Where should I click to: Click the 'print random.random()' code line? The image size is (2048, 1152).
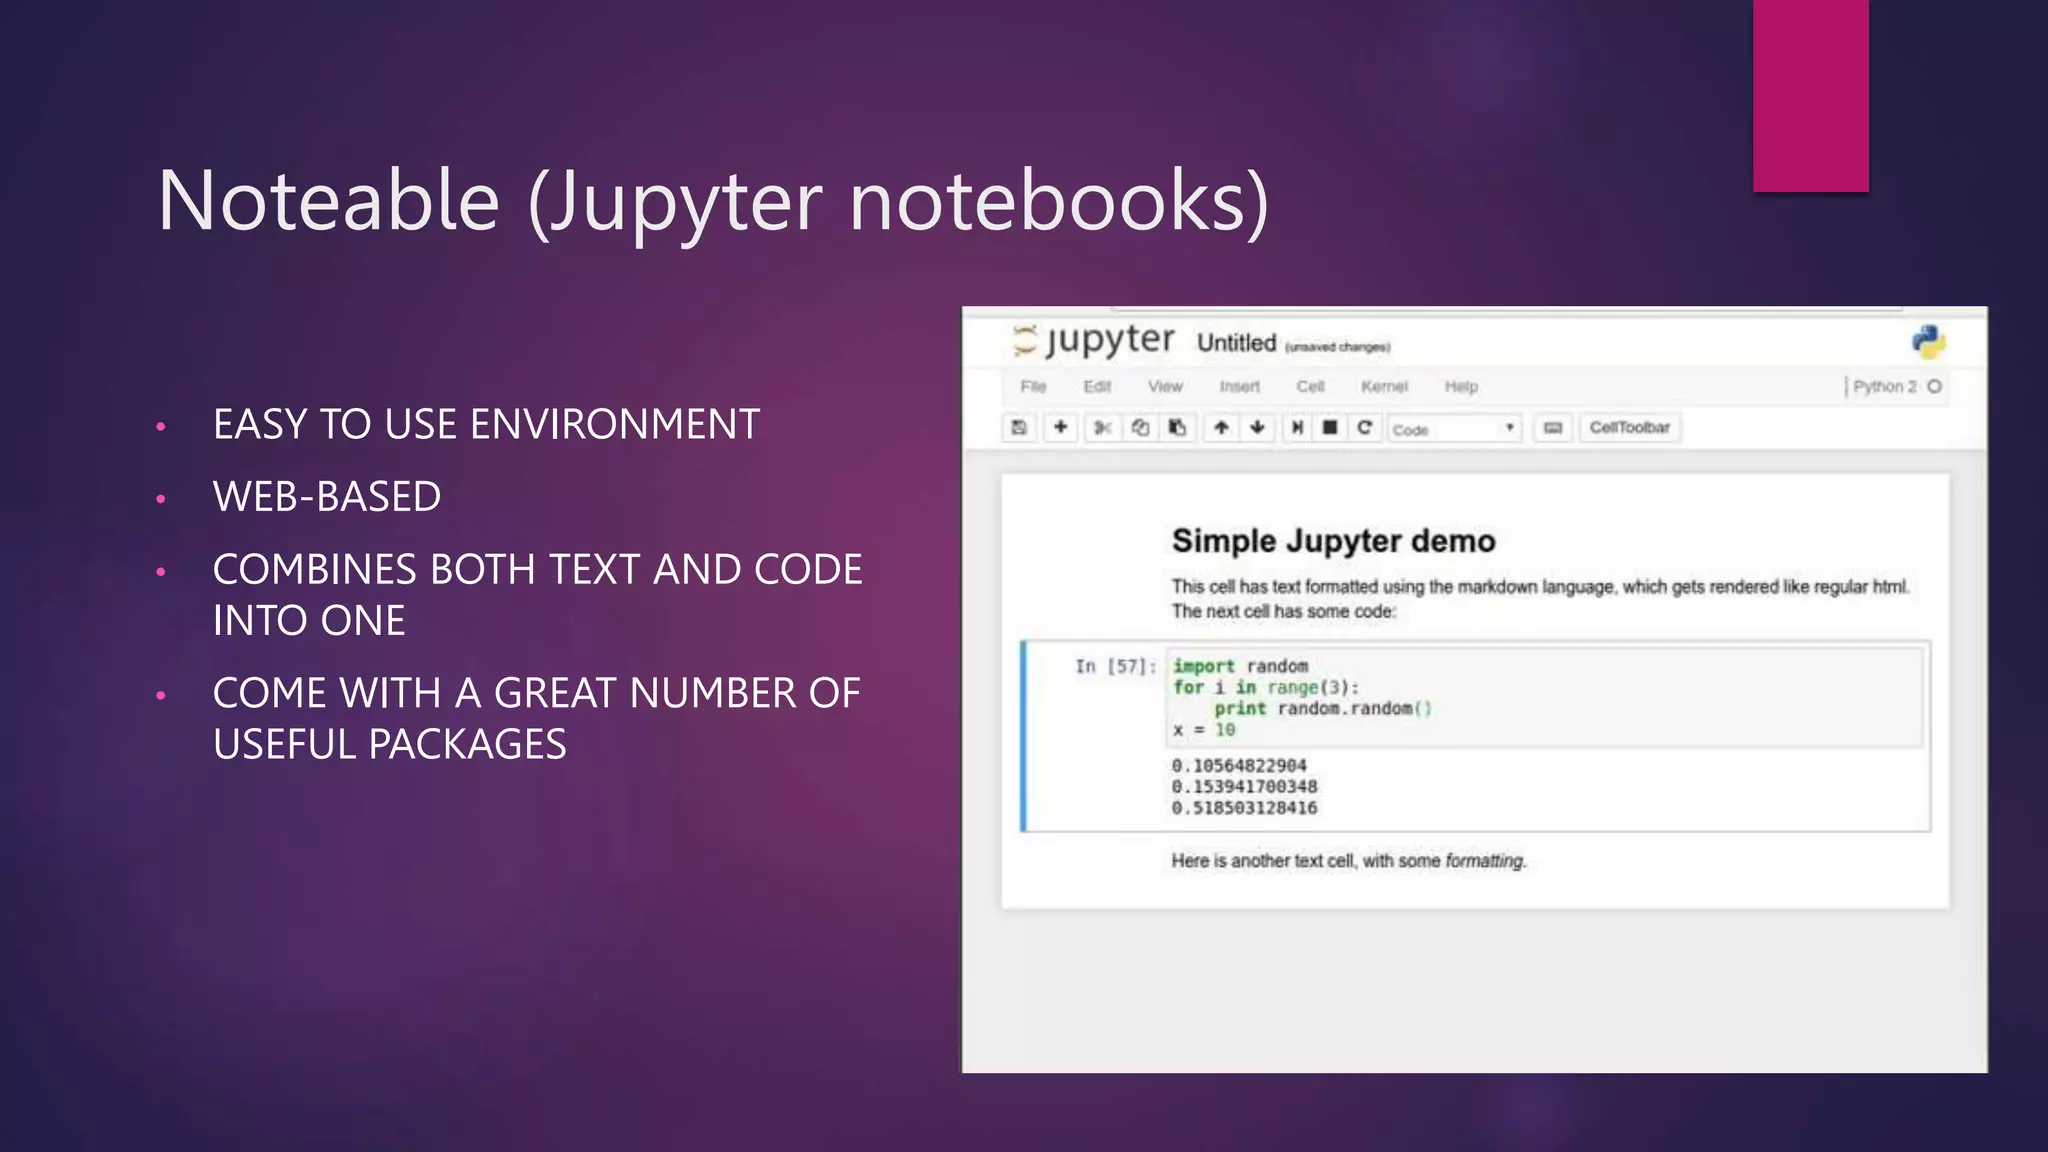(x=1323, y=708)
